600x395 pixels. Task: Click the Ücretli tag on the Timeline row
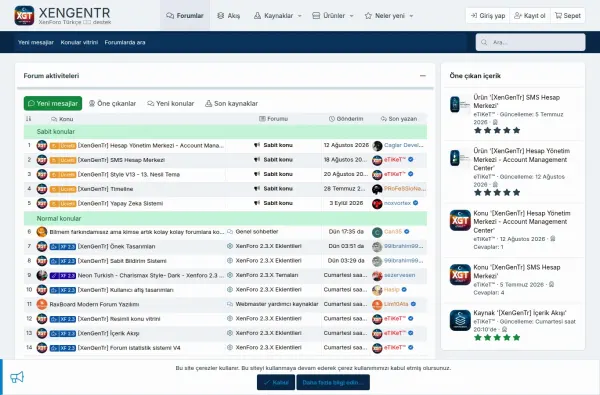[x=63, y=189]
